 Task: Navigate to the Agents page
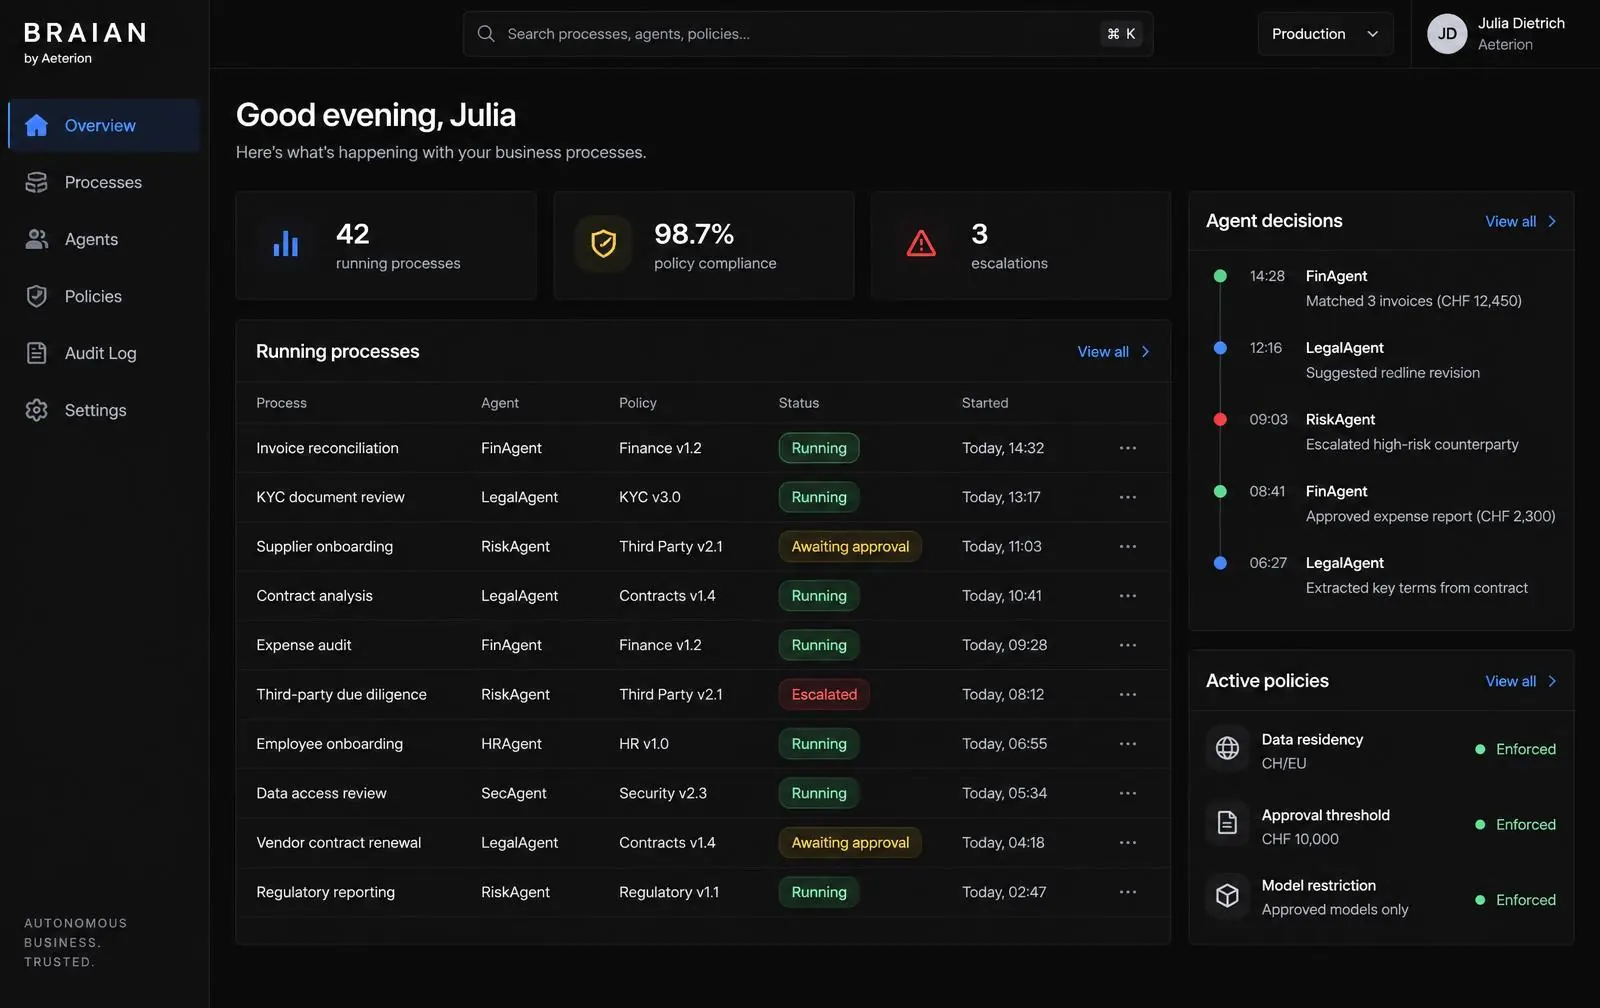pyautogui.click(x=104, y=239)
